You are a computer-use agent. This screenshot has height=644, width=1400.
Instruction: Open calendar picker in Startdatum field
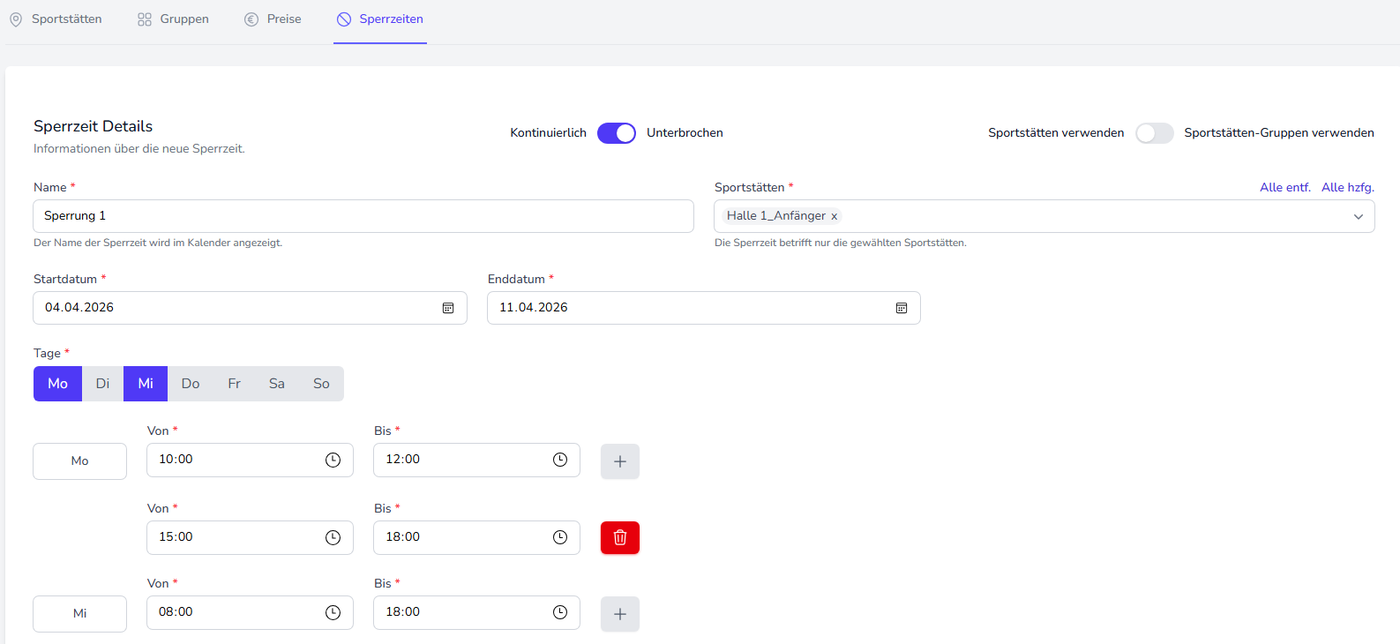(448, 308)
